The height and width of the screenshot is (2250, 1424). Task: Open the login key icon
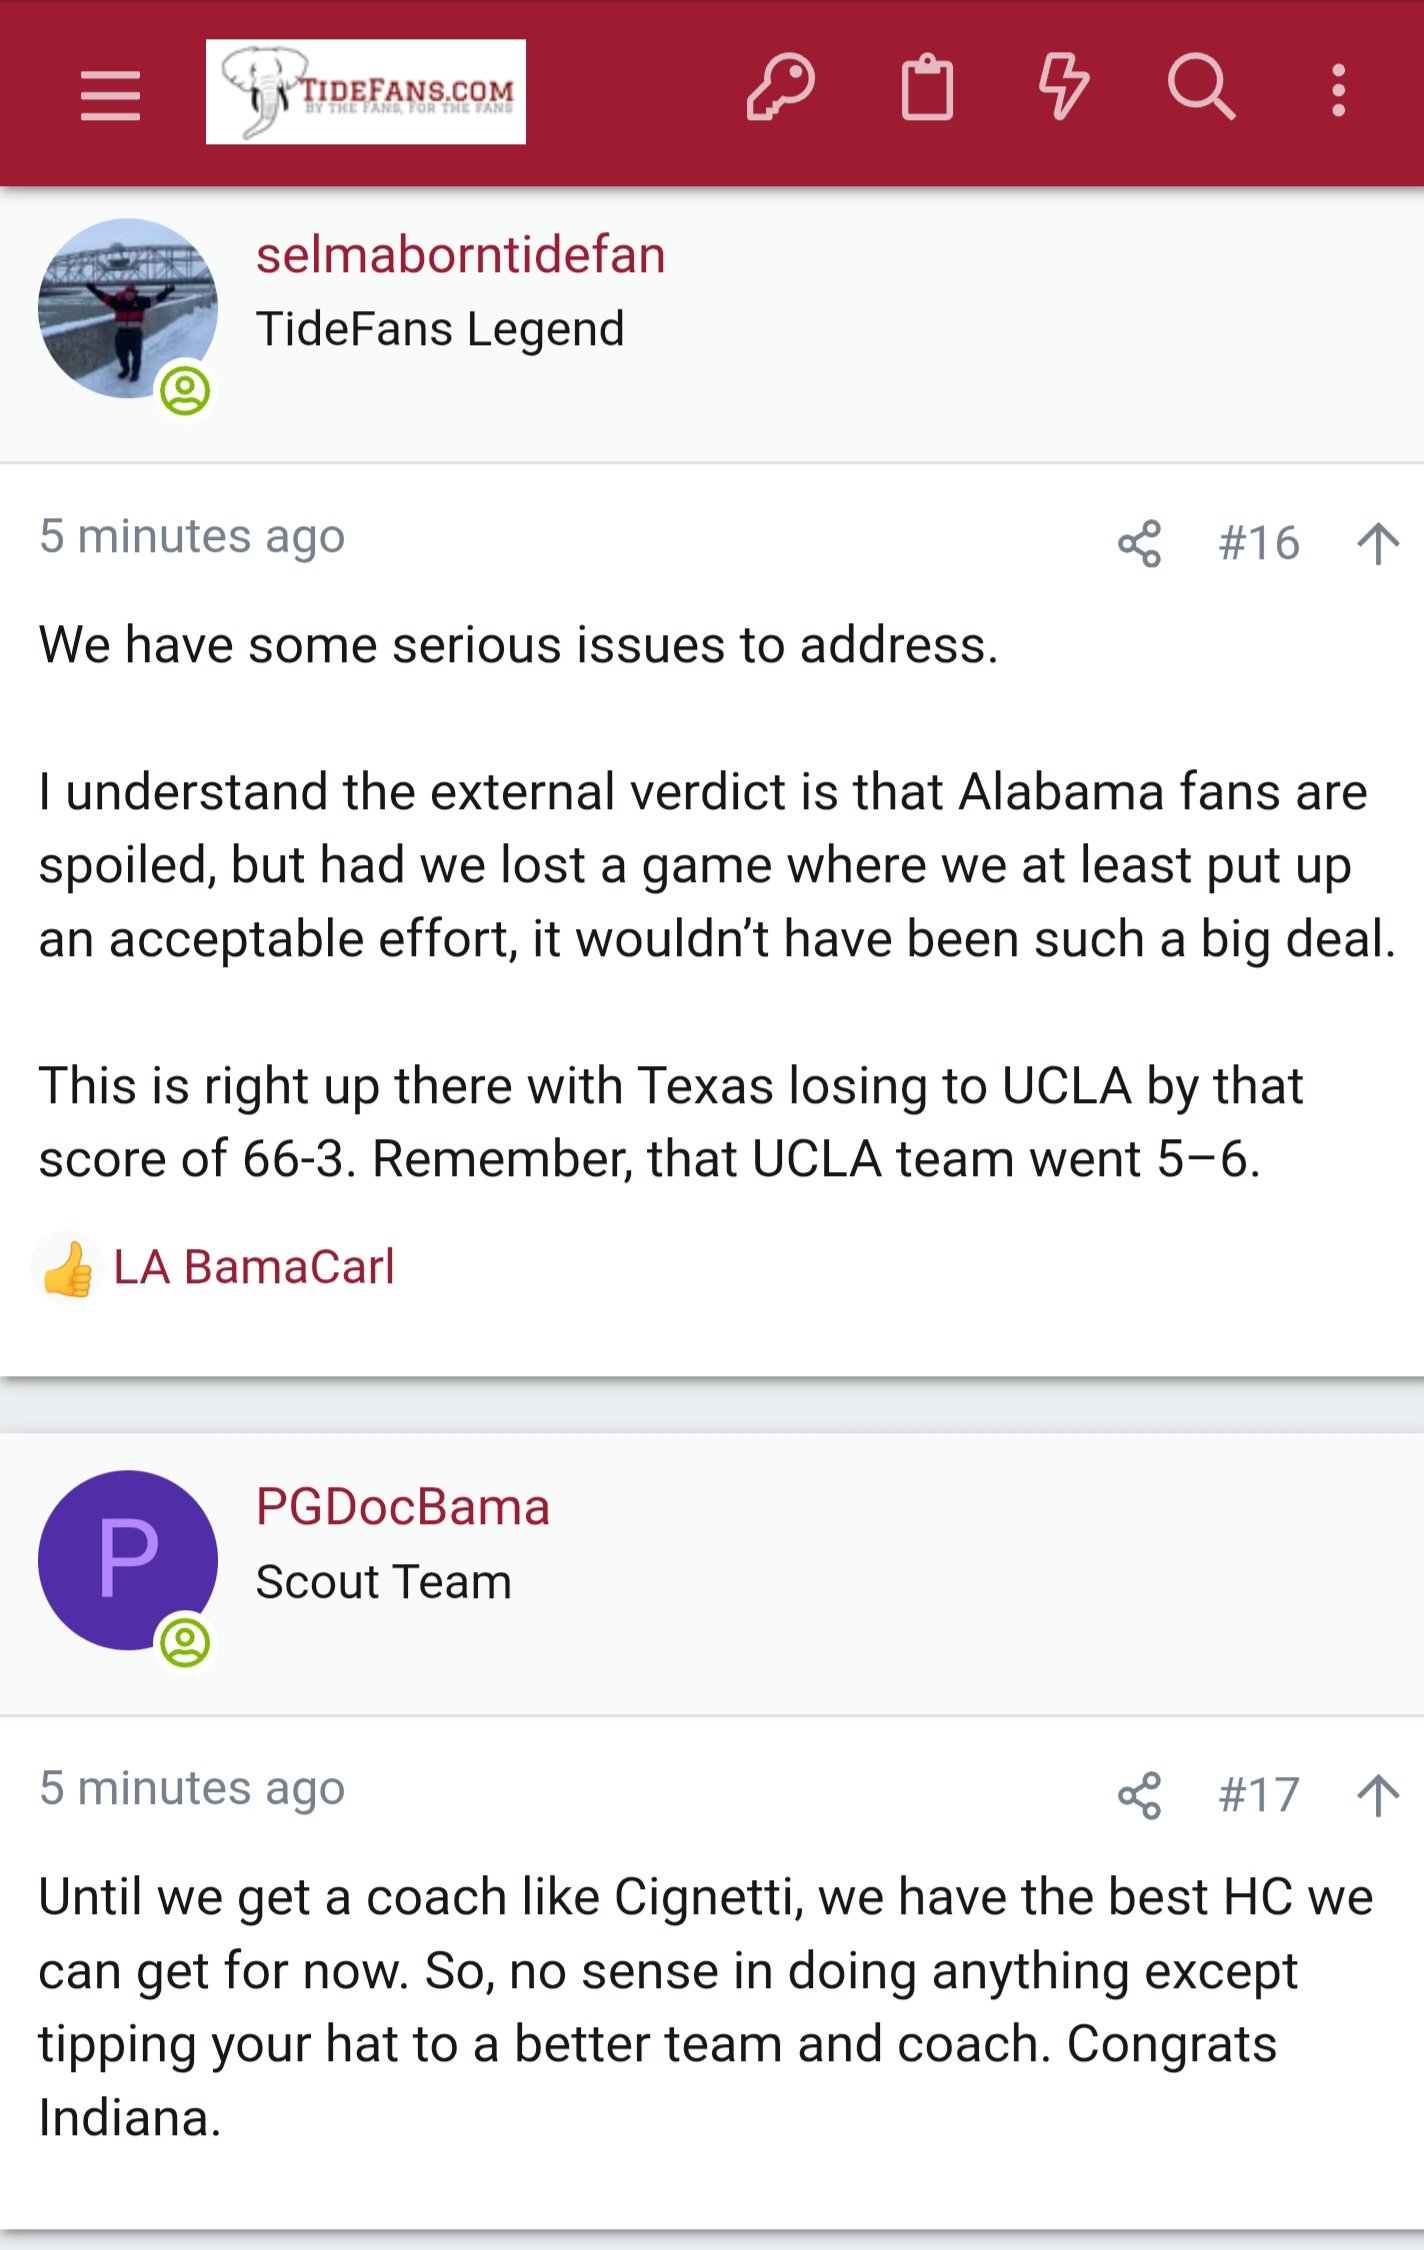pyautogui.click(x=780, y=89)
